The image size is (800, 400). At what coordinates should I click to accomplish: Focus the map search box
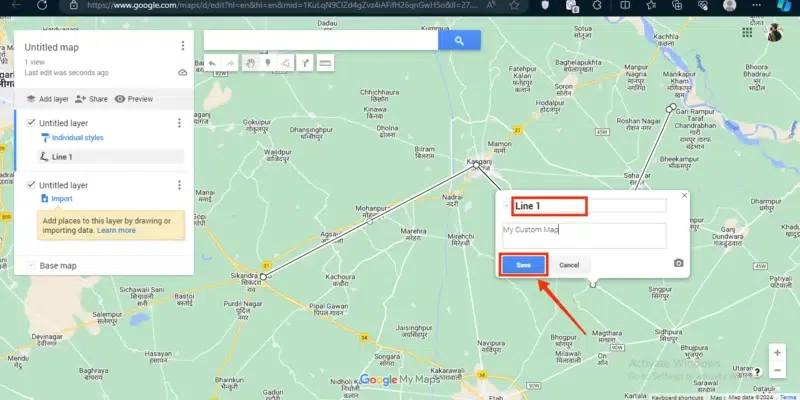click(x=321, y=40)
